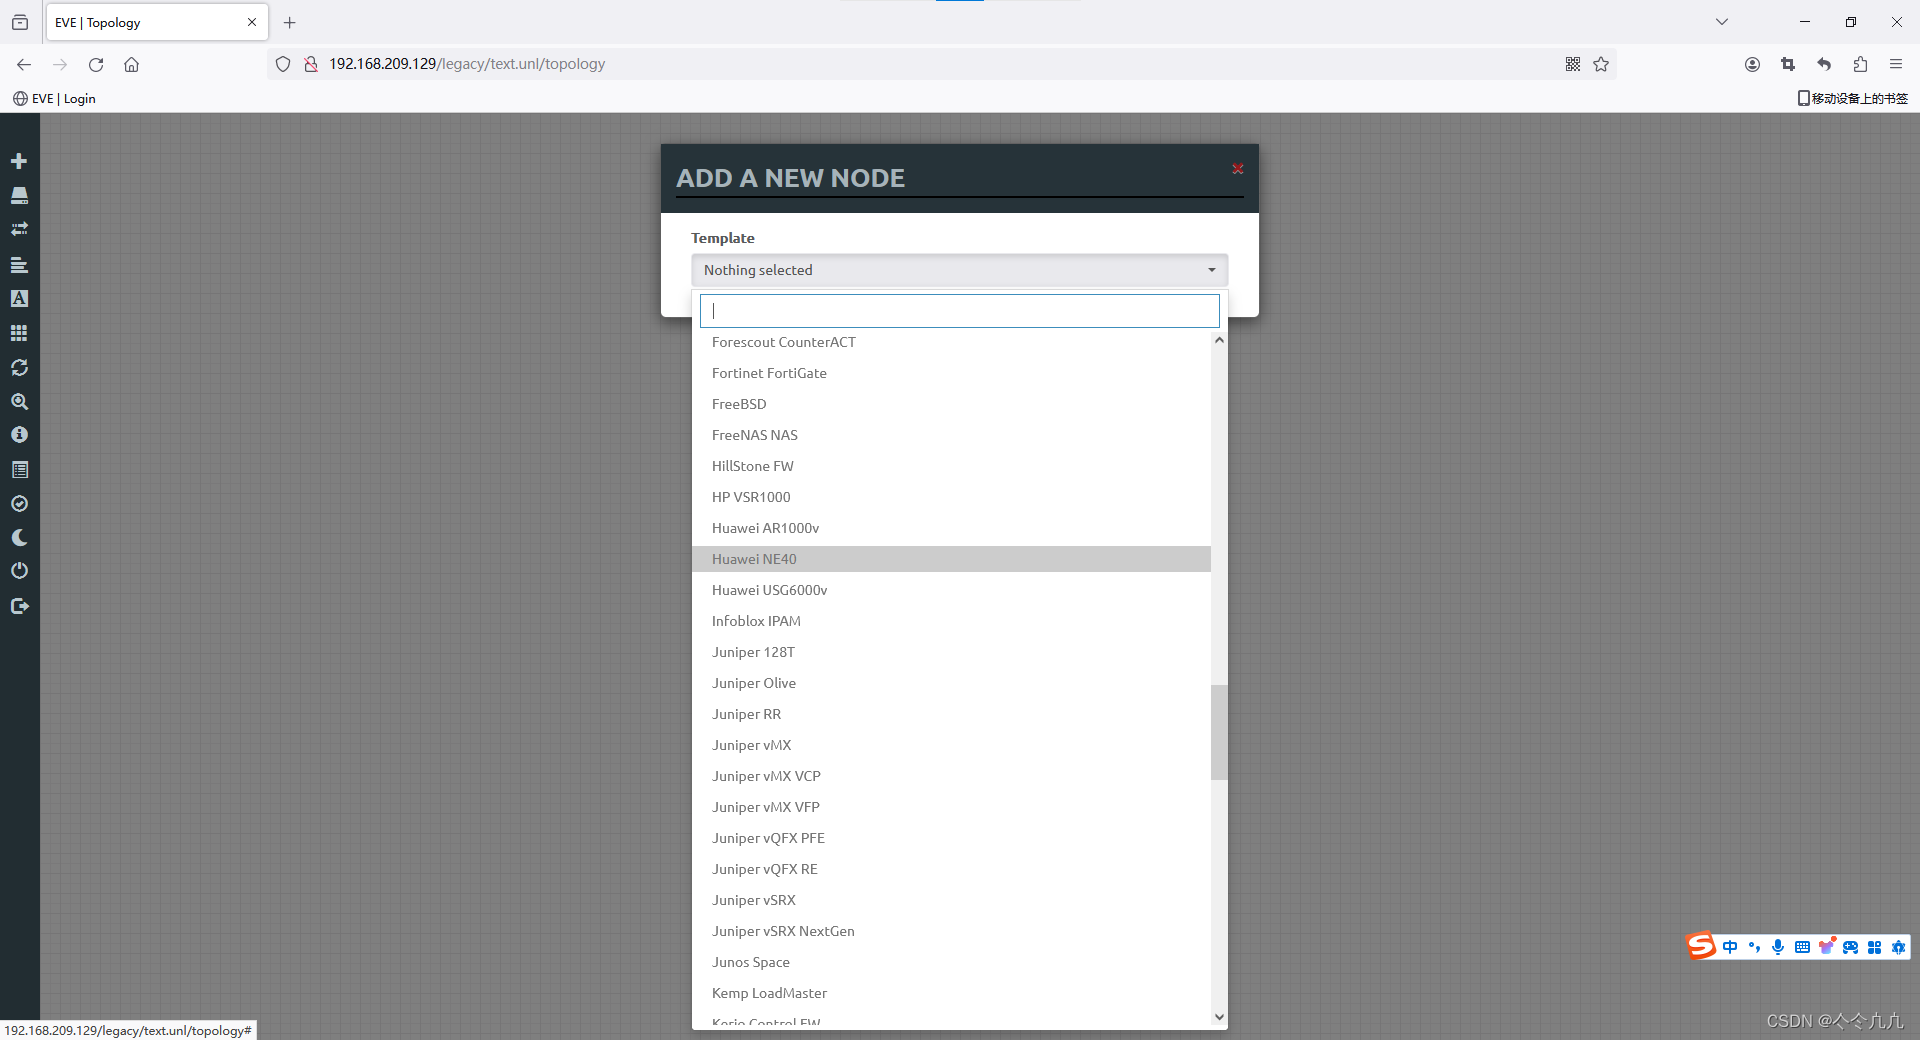Open the text objects 'A' sidebar icon
Viewport: 1920px width, 1040px height.
click(19, 298)
